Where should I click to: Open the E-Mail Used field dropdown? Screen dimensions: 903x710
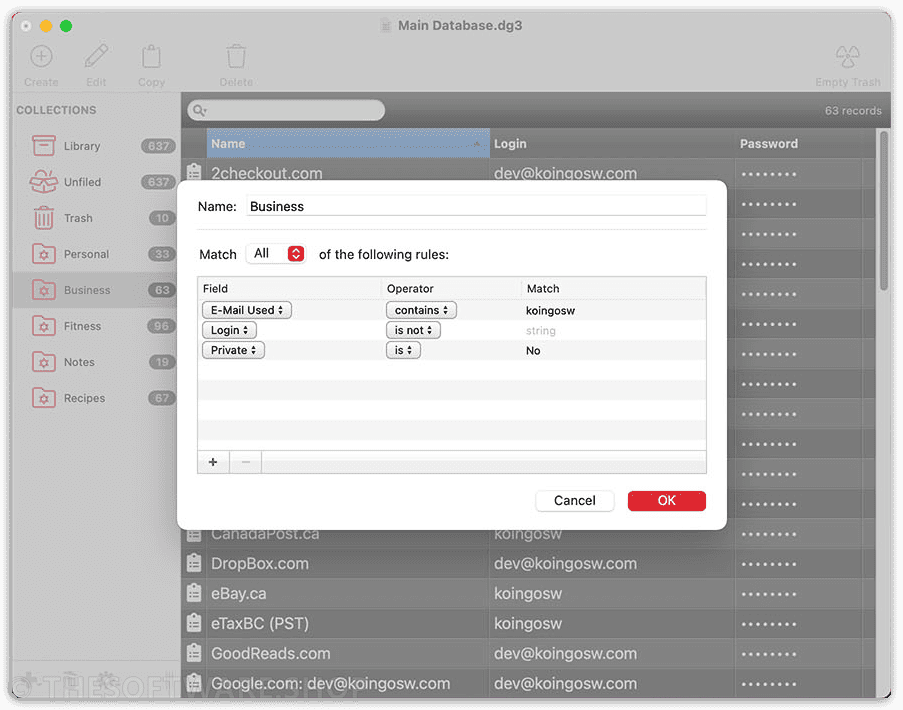247,310
